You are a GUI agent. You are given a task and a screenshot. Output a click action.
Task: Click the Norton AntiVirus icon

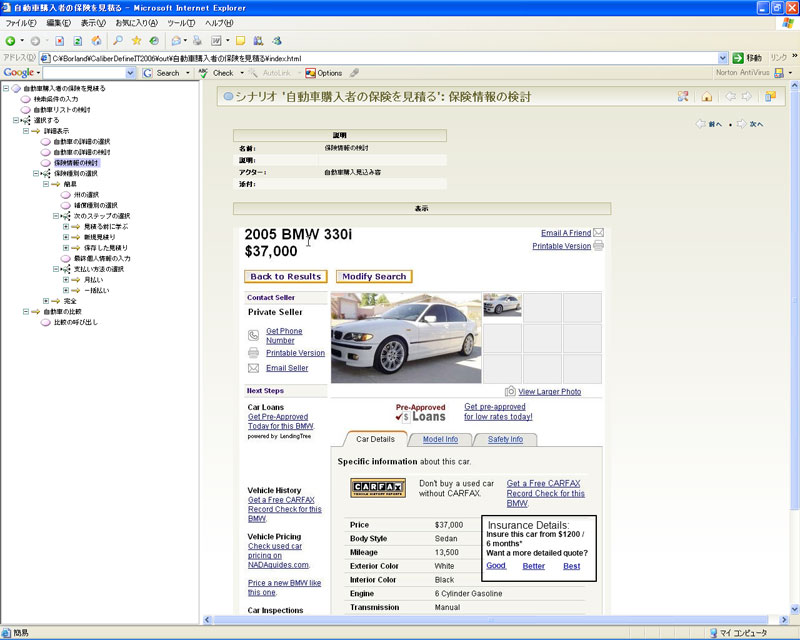[779, 73]
